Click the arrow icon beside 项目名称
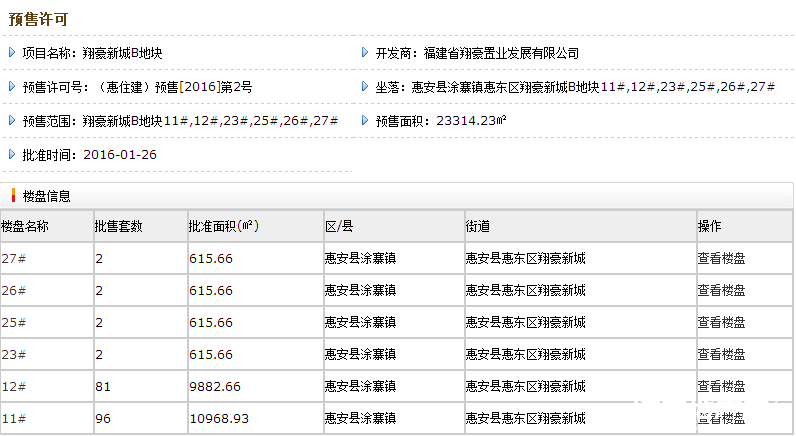This screenshot has height=436, width=796. pos(12,53)
